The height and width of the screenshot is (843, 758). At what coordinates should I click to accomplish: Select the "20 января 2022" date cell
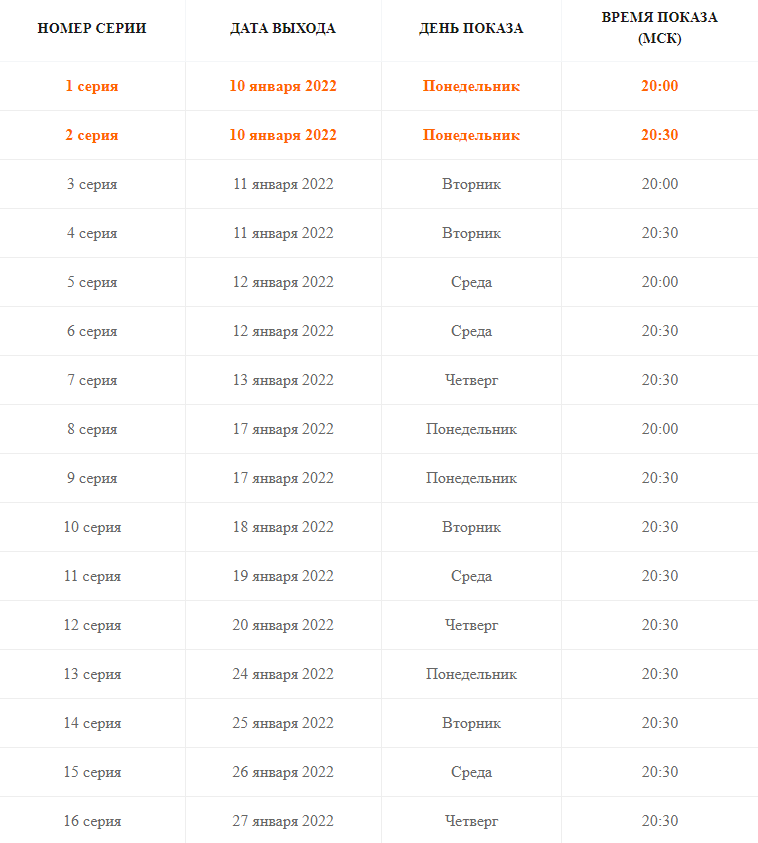coord(283,625)
